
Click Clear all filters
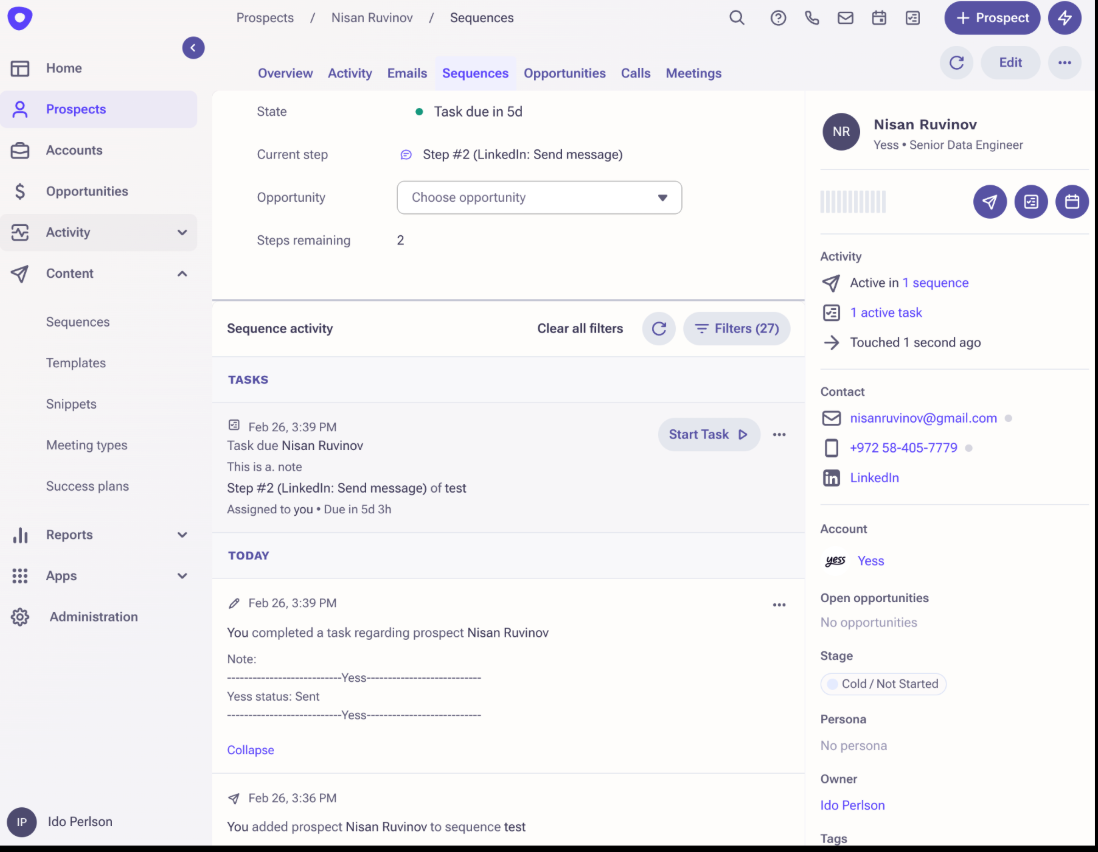click(x=580, y=328)
